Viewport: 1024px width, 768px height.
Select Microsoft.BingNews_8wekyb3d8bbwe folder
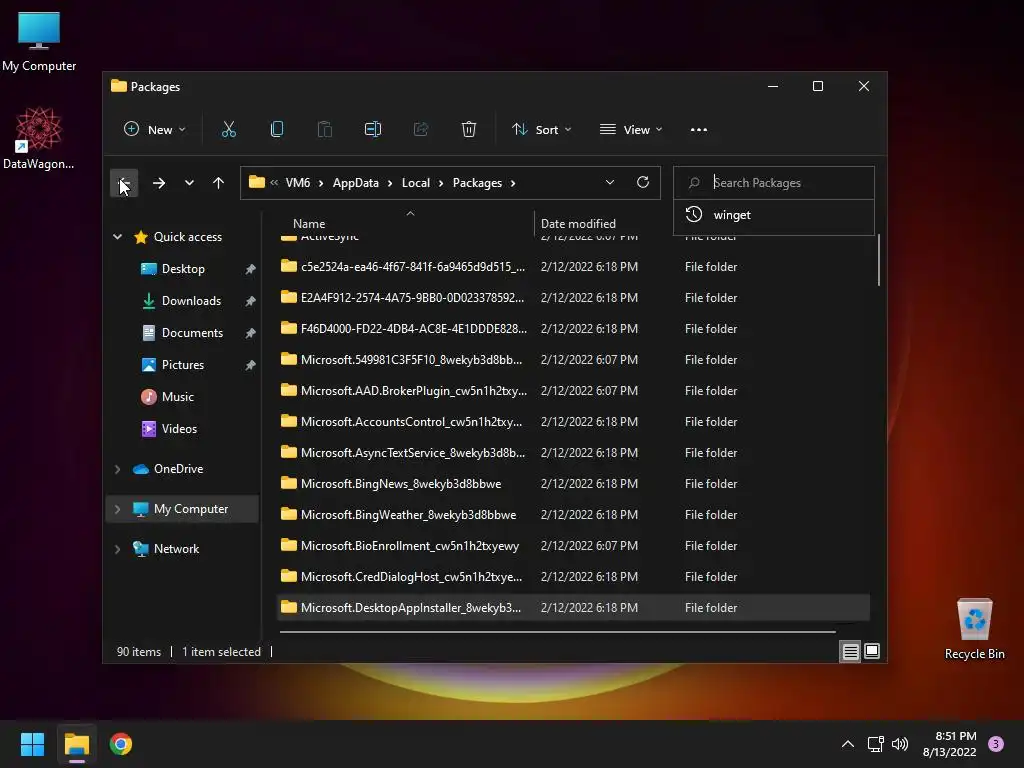click(573, 484)
